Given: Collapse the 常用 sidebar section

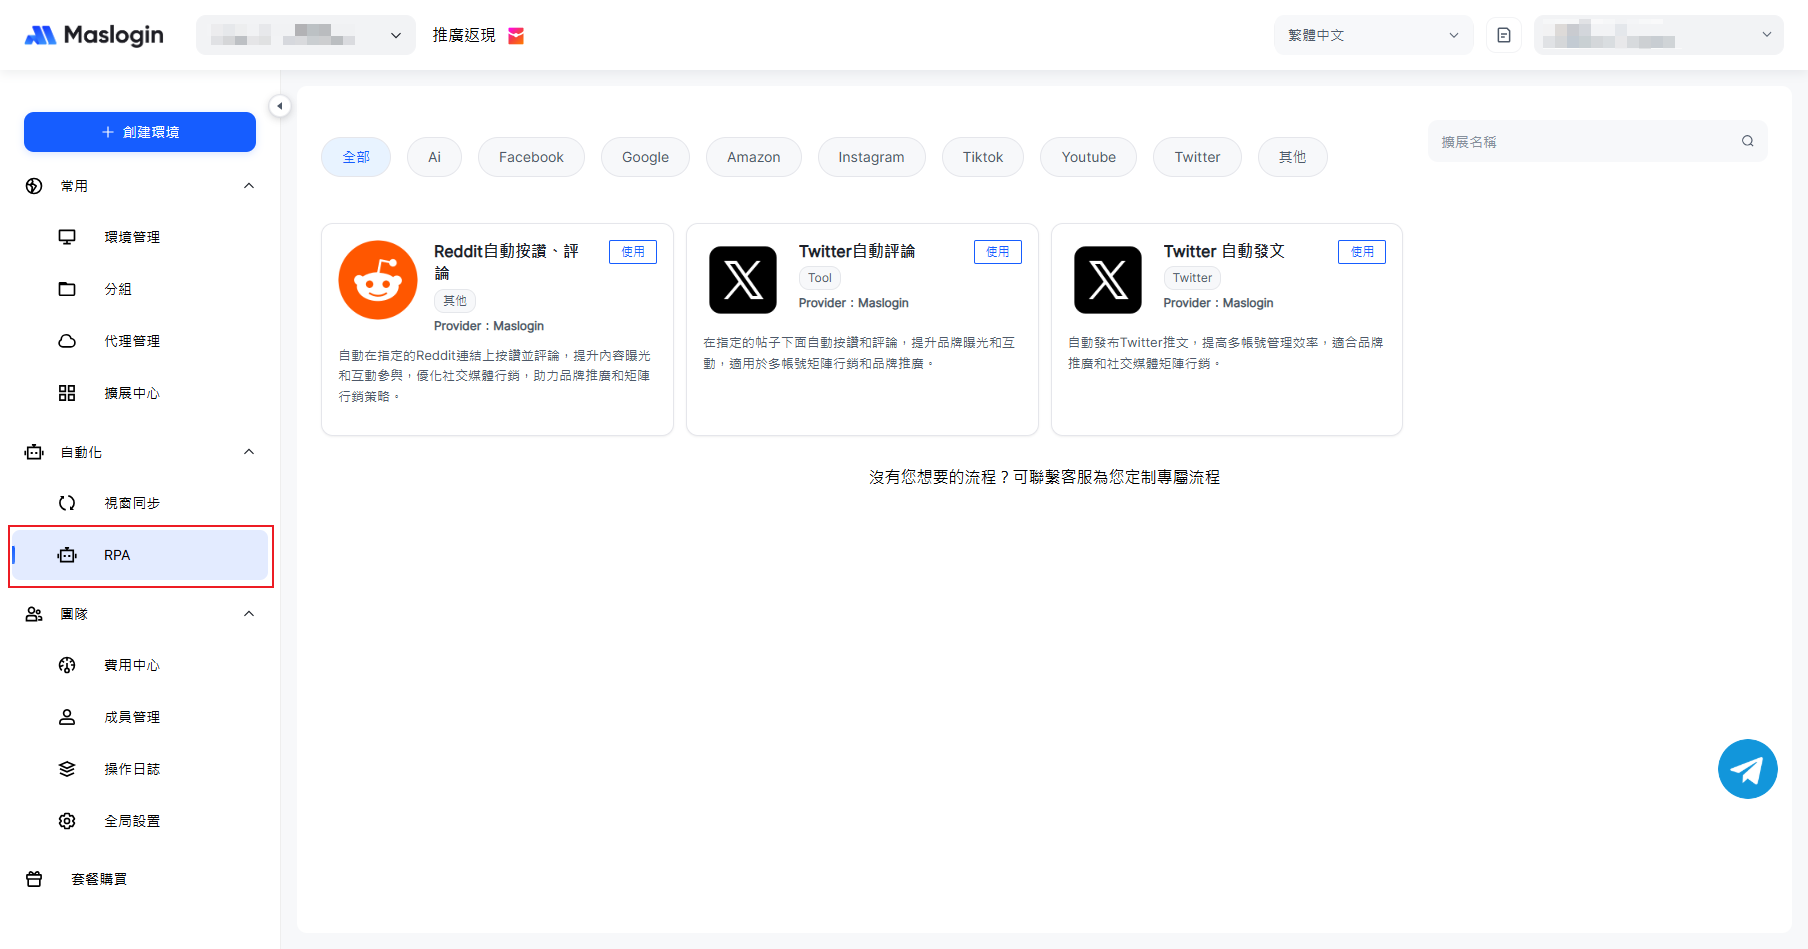Looking at the screenshot, I should [x=249, y=186].
